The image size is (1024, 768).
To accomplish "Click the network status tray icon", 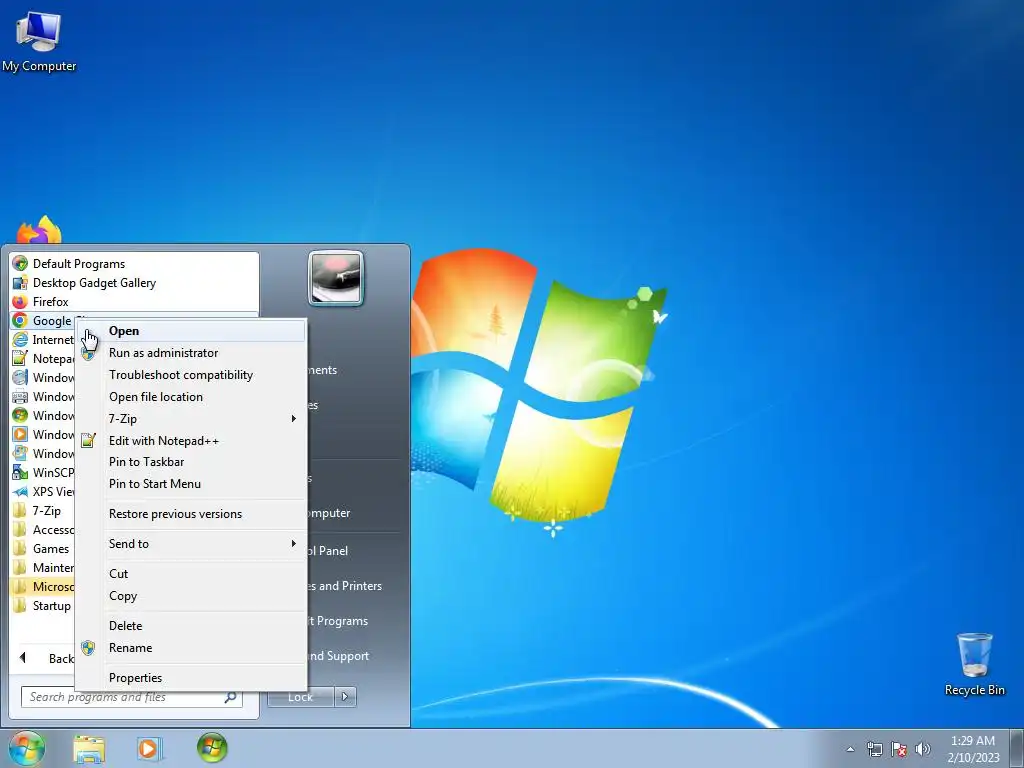I will click(x=874, y=749).
